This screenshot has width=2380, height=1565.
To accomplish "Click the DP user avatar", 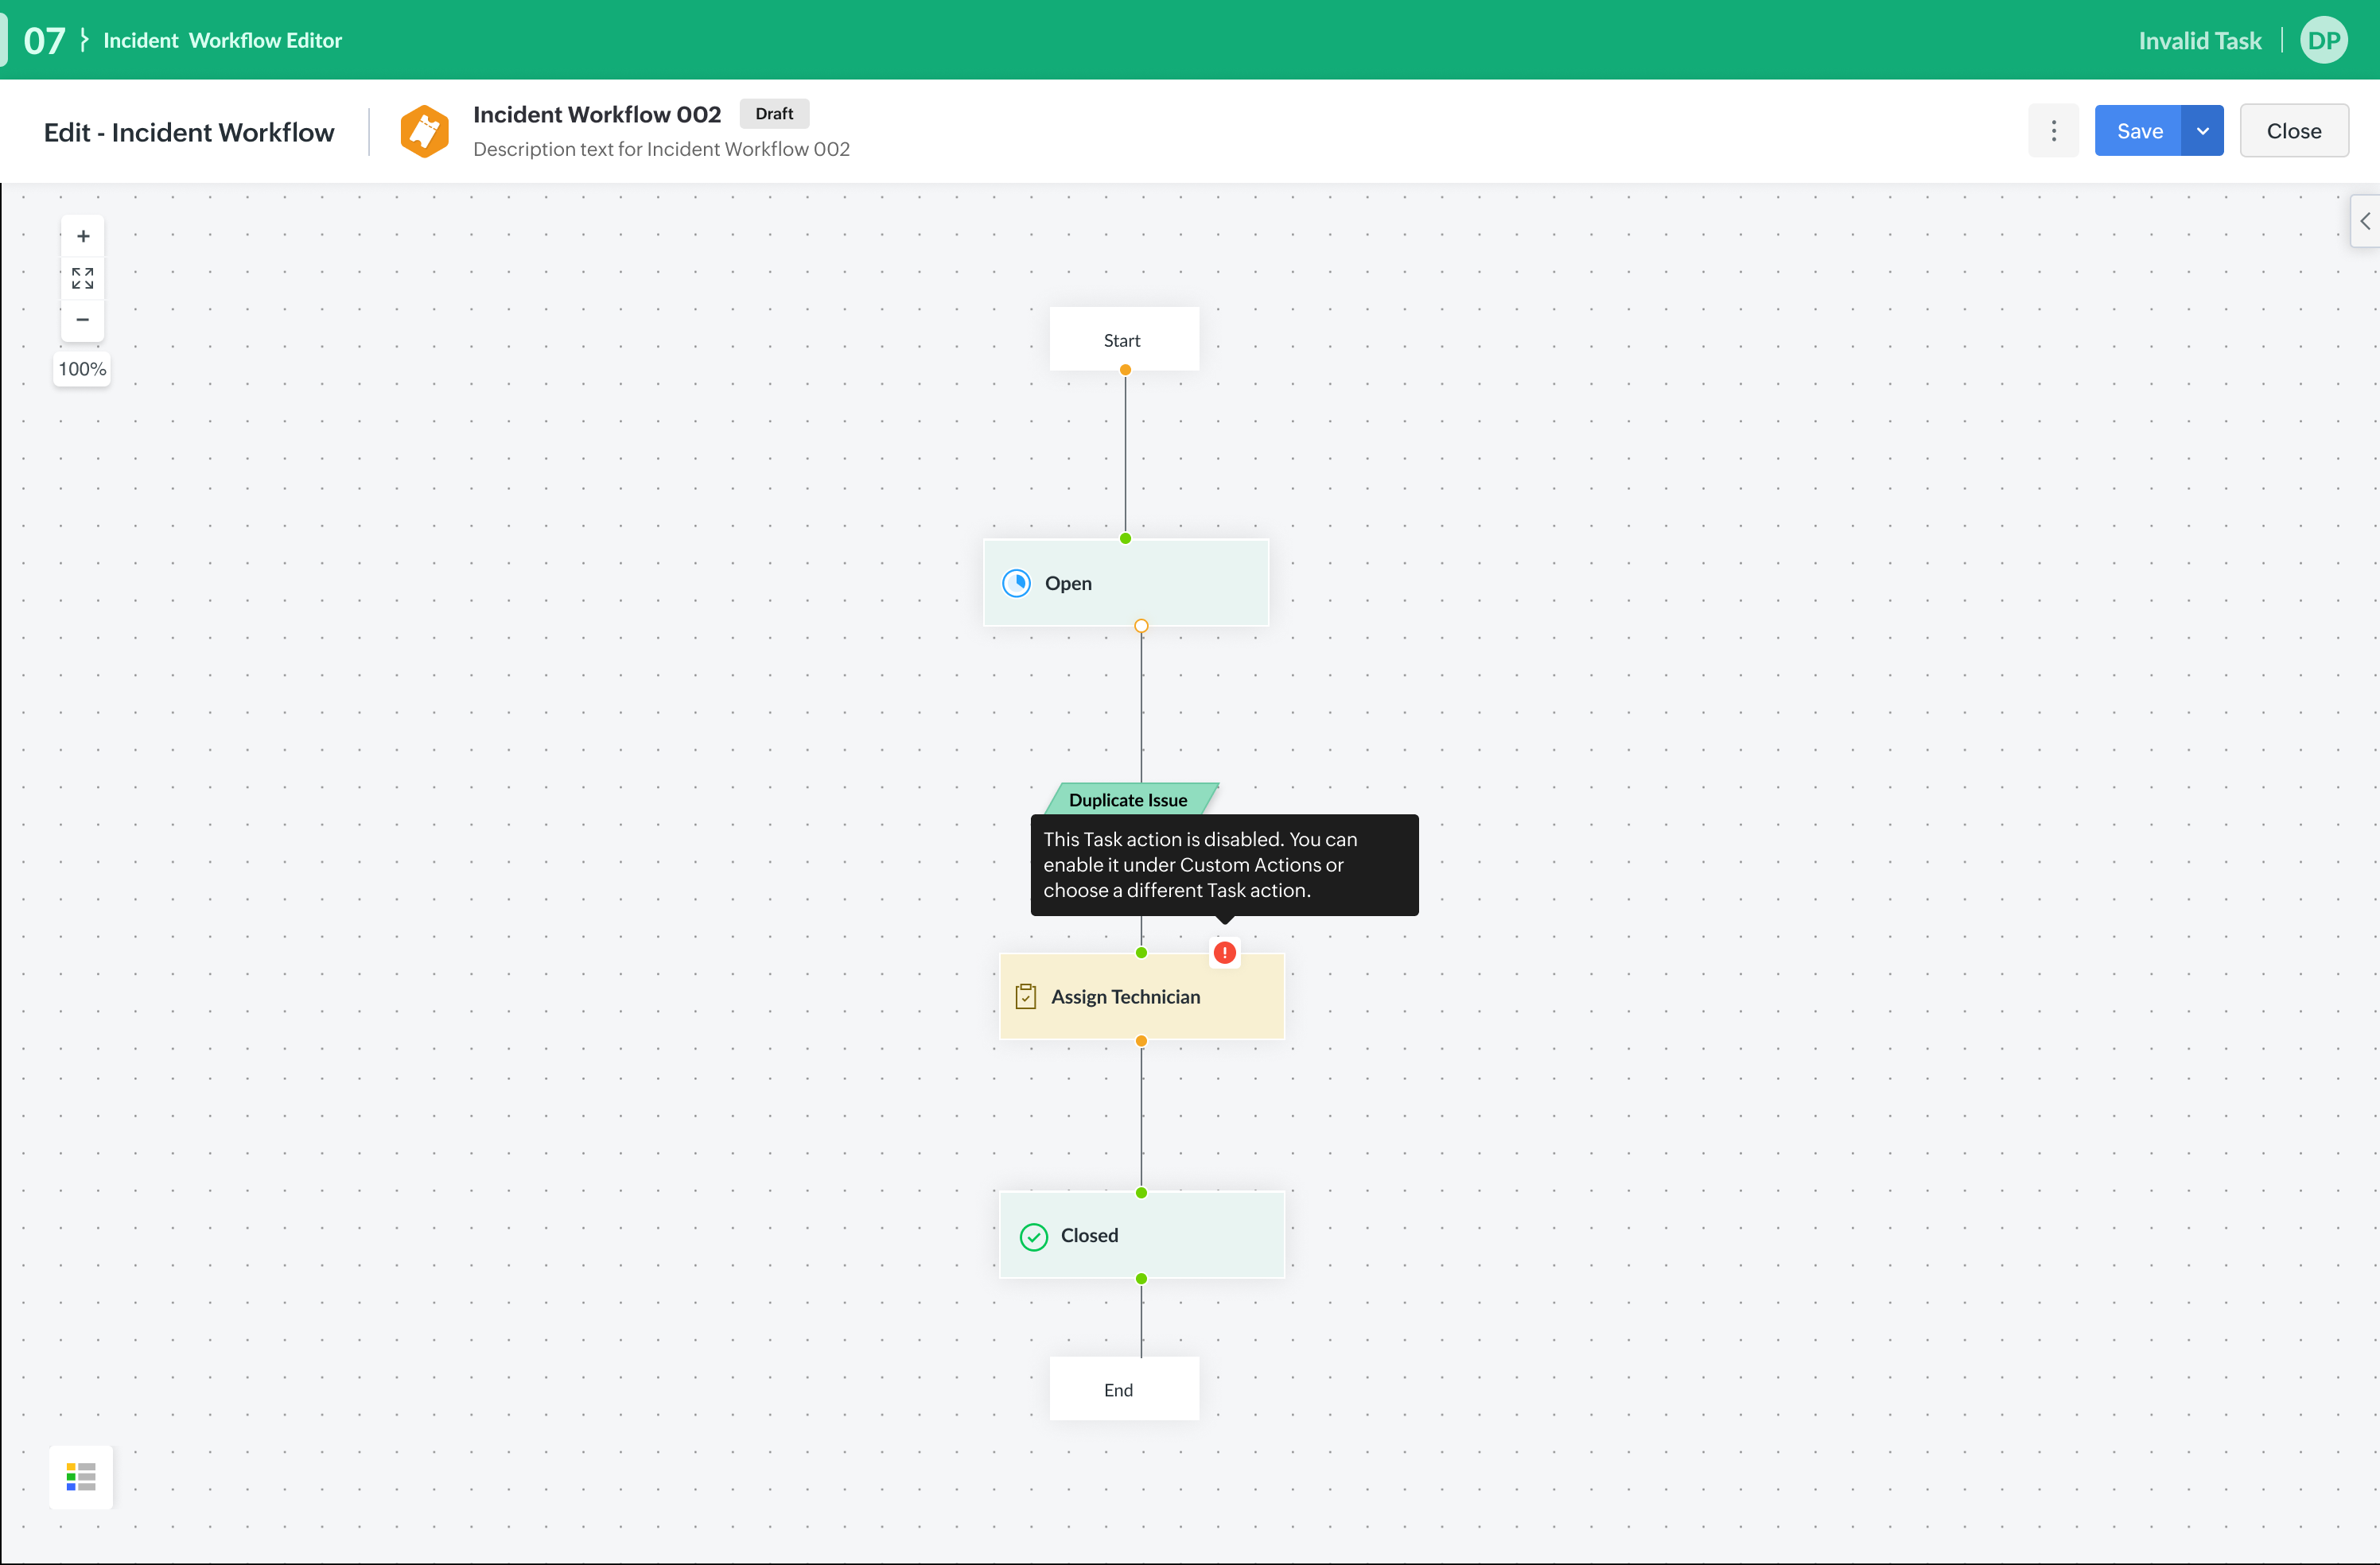I will [x=2323, y=41].
